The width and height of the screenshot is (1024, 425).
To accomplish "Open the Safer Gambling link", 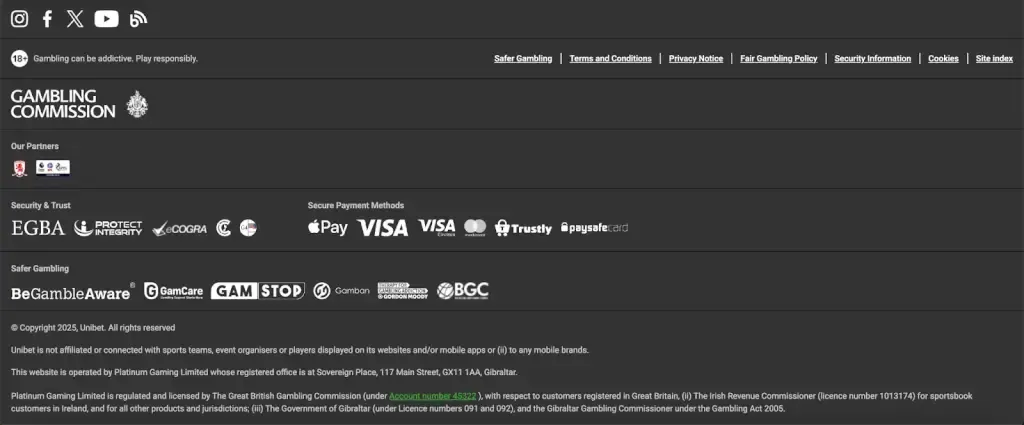I will pos(523,59).
